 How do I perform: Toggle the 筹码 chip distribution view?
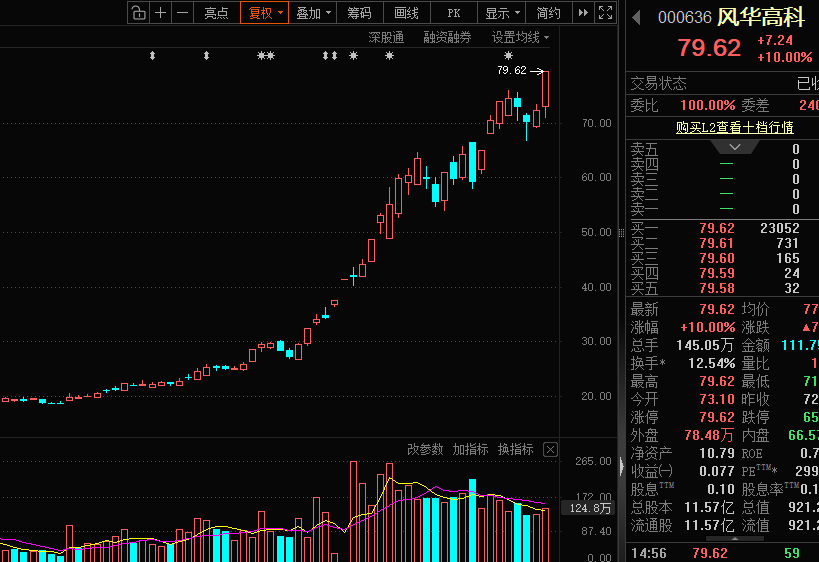point(359,13)
